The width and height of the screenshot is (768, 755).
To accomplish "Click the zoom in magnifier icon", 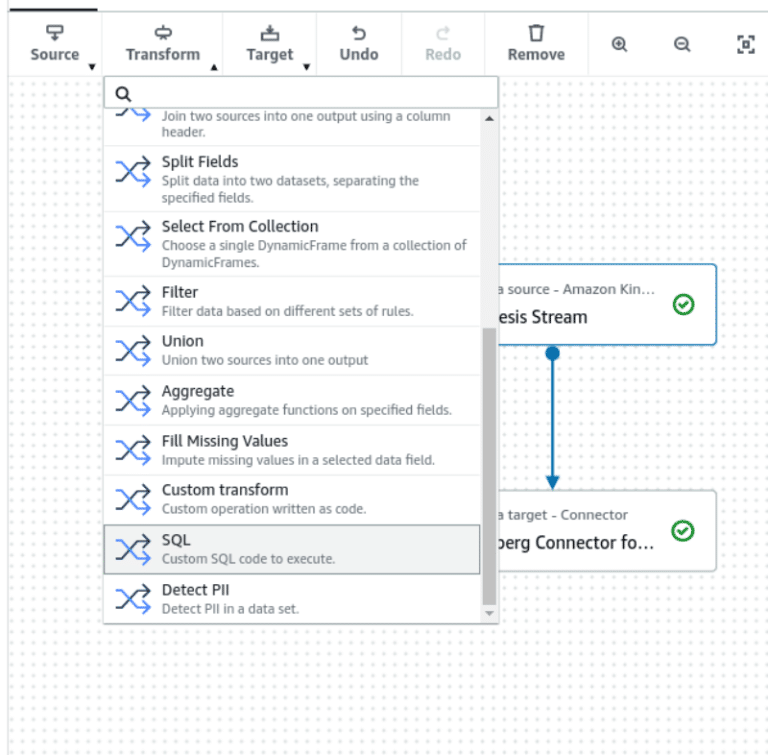I will [619, 44].
